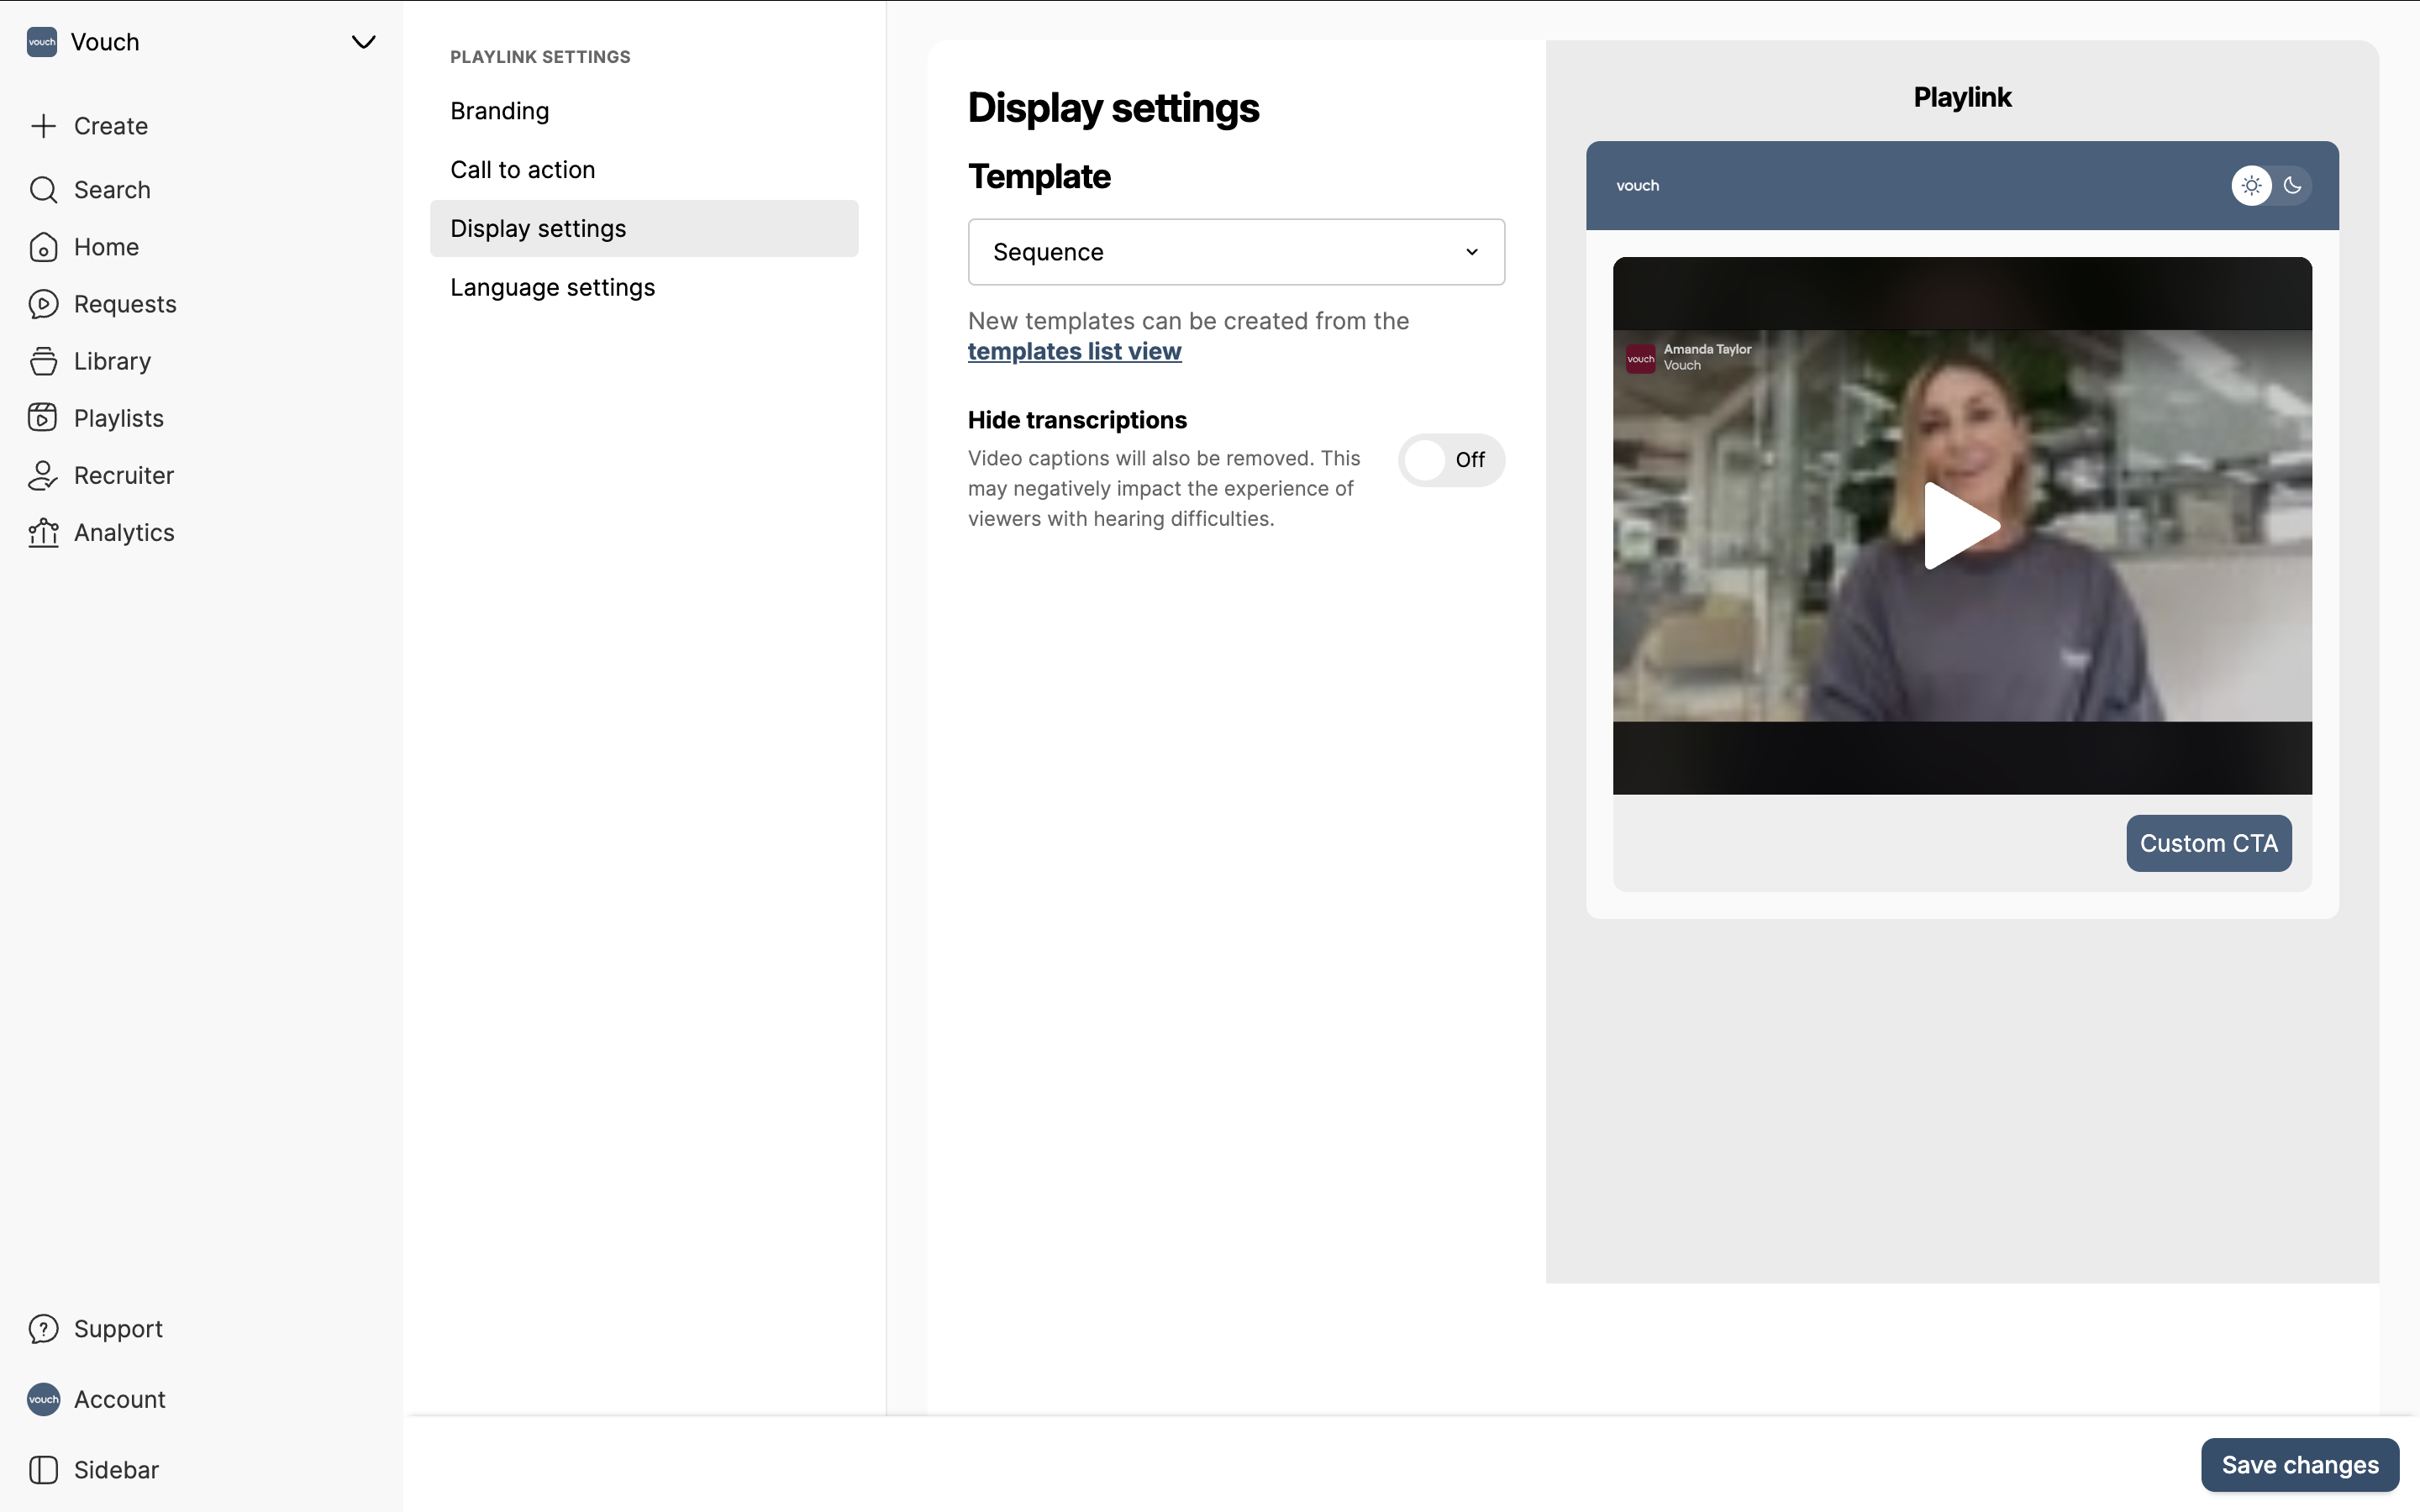
Task: Click the Custom CTA button in preview
Action: coord(2208,843)
